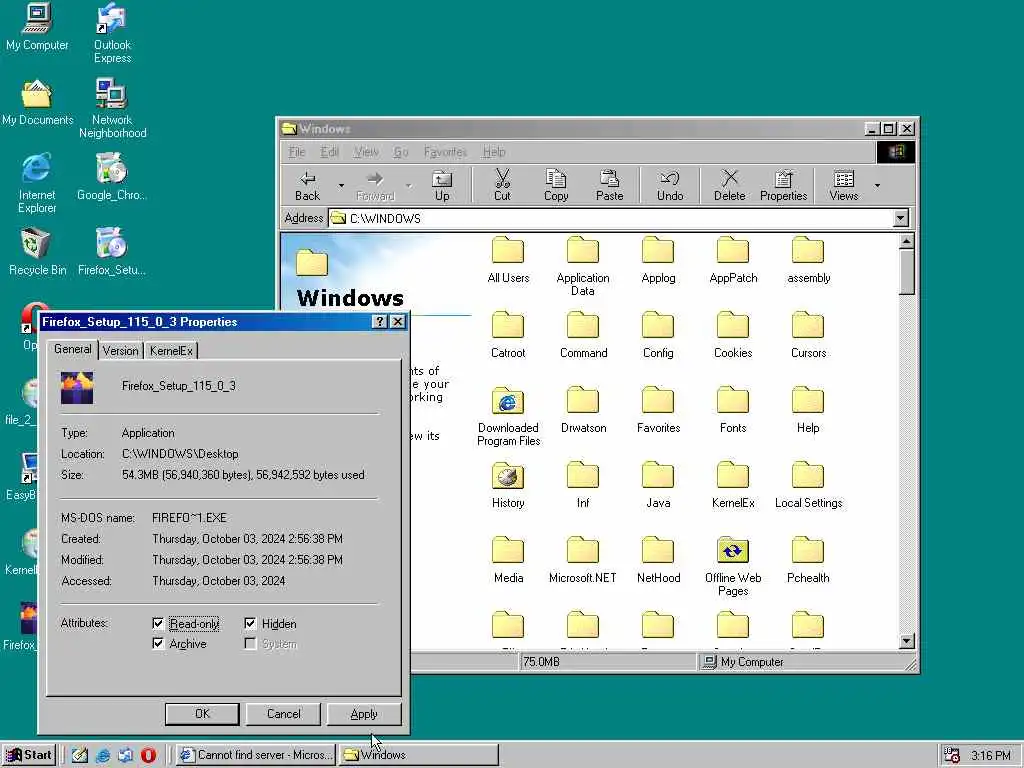This screenshot has width=1024, height=768.
Task: Open the Help menu in explorer
Action: (x=494, y=152)
